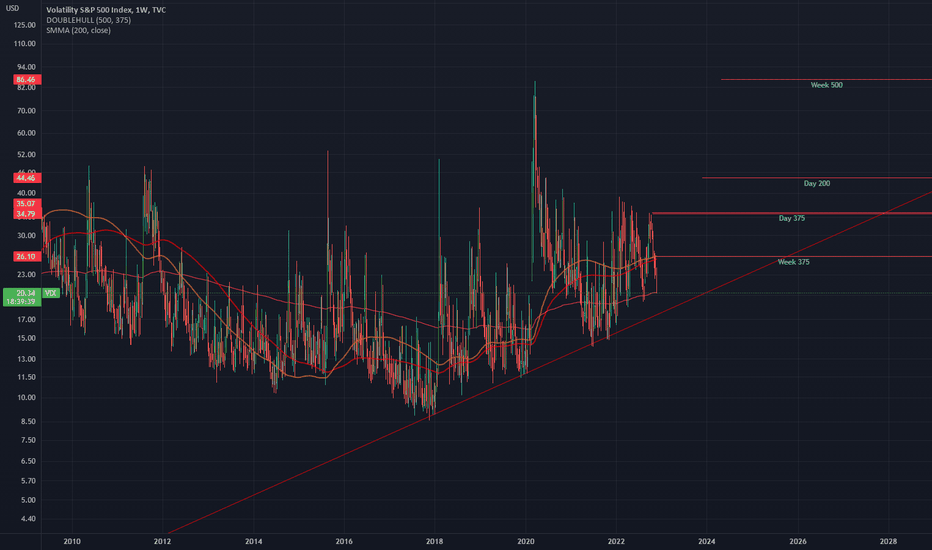This screenshot has height=550, width=932.
Task: Click the 2012 label on time axis
Action: [162, 541]
